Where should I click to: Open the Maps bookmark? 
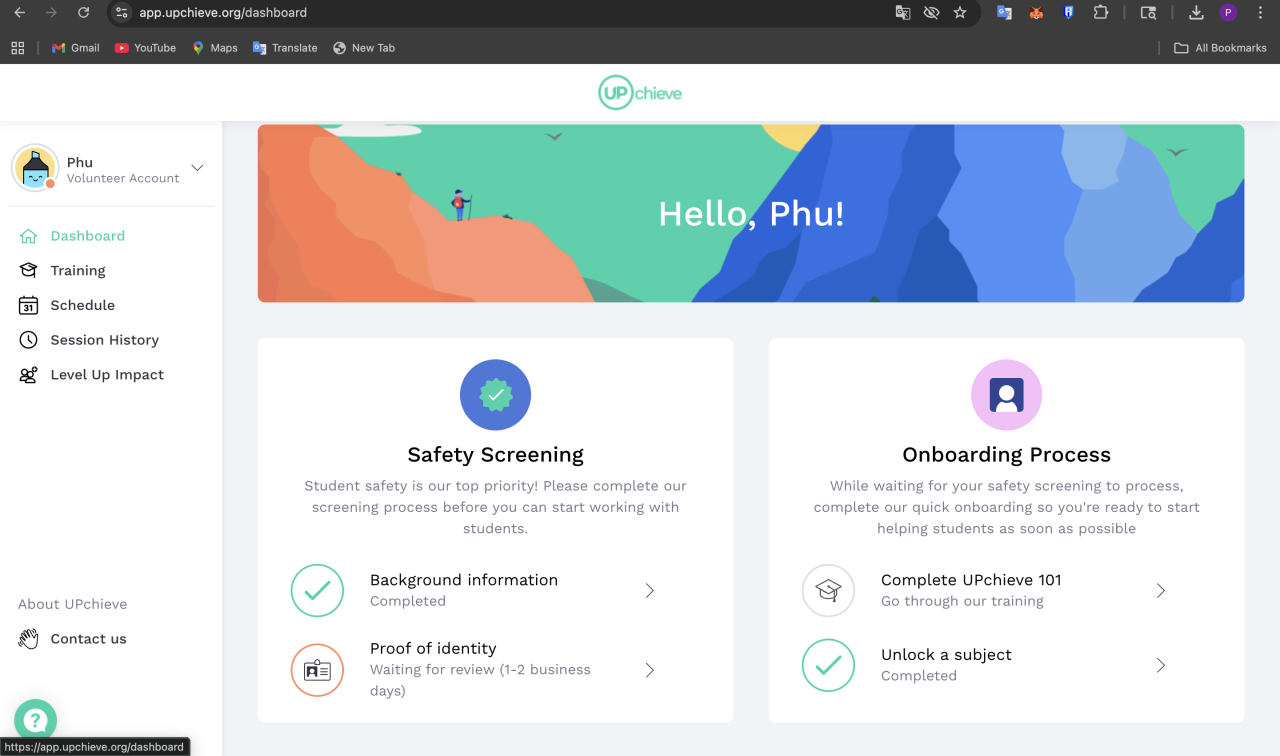tap(215, 48)
